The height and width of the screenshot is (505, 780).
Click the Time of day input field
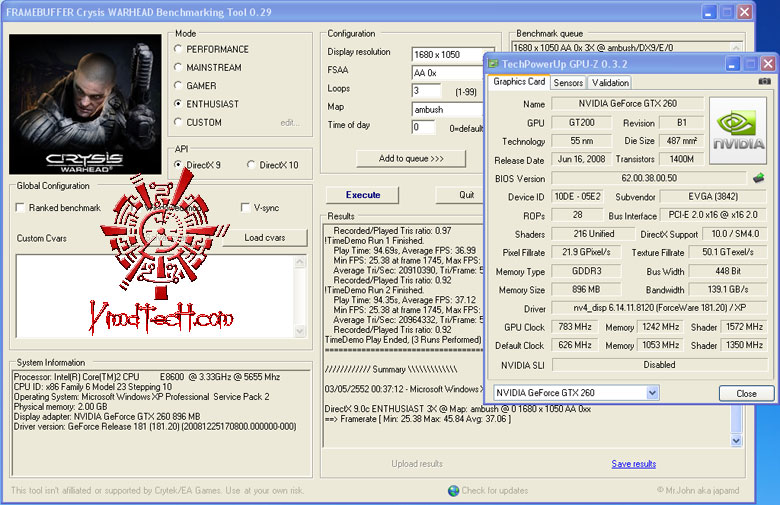coord(423,127)
